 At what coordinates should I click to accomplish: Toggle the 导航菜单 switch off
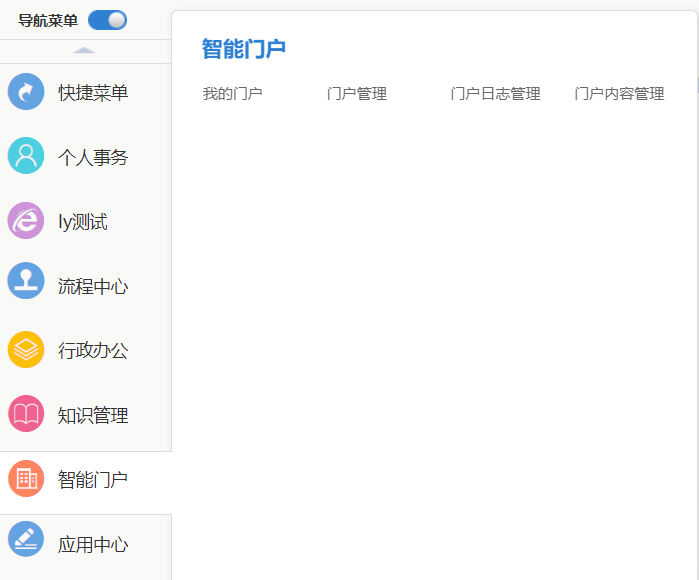point(107,20)
